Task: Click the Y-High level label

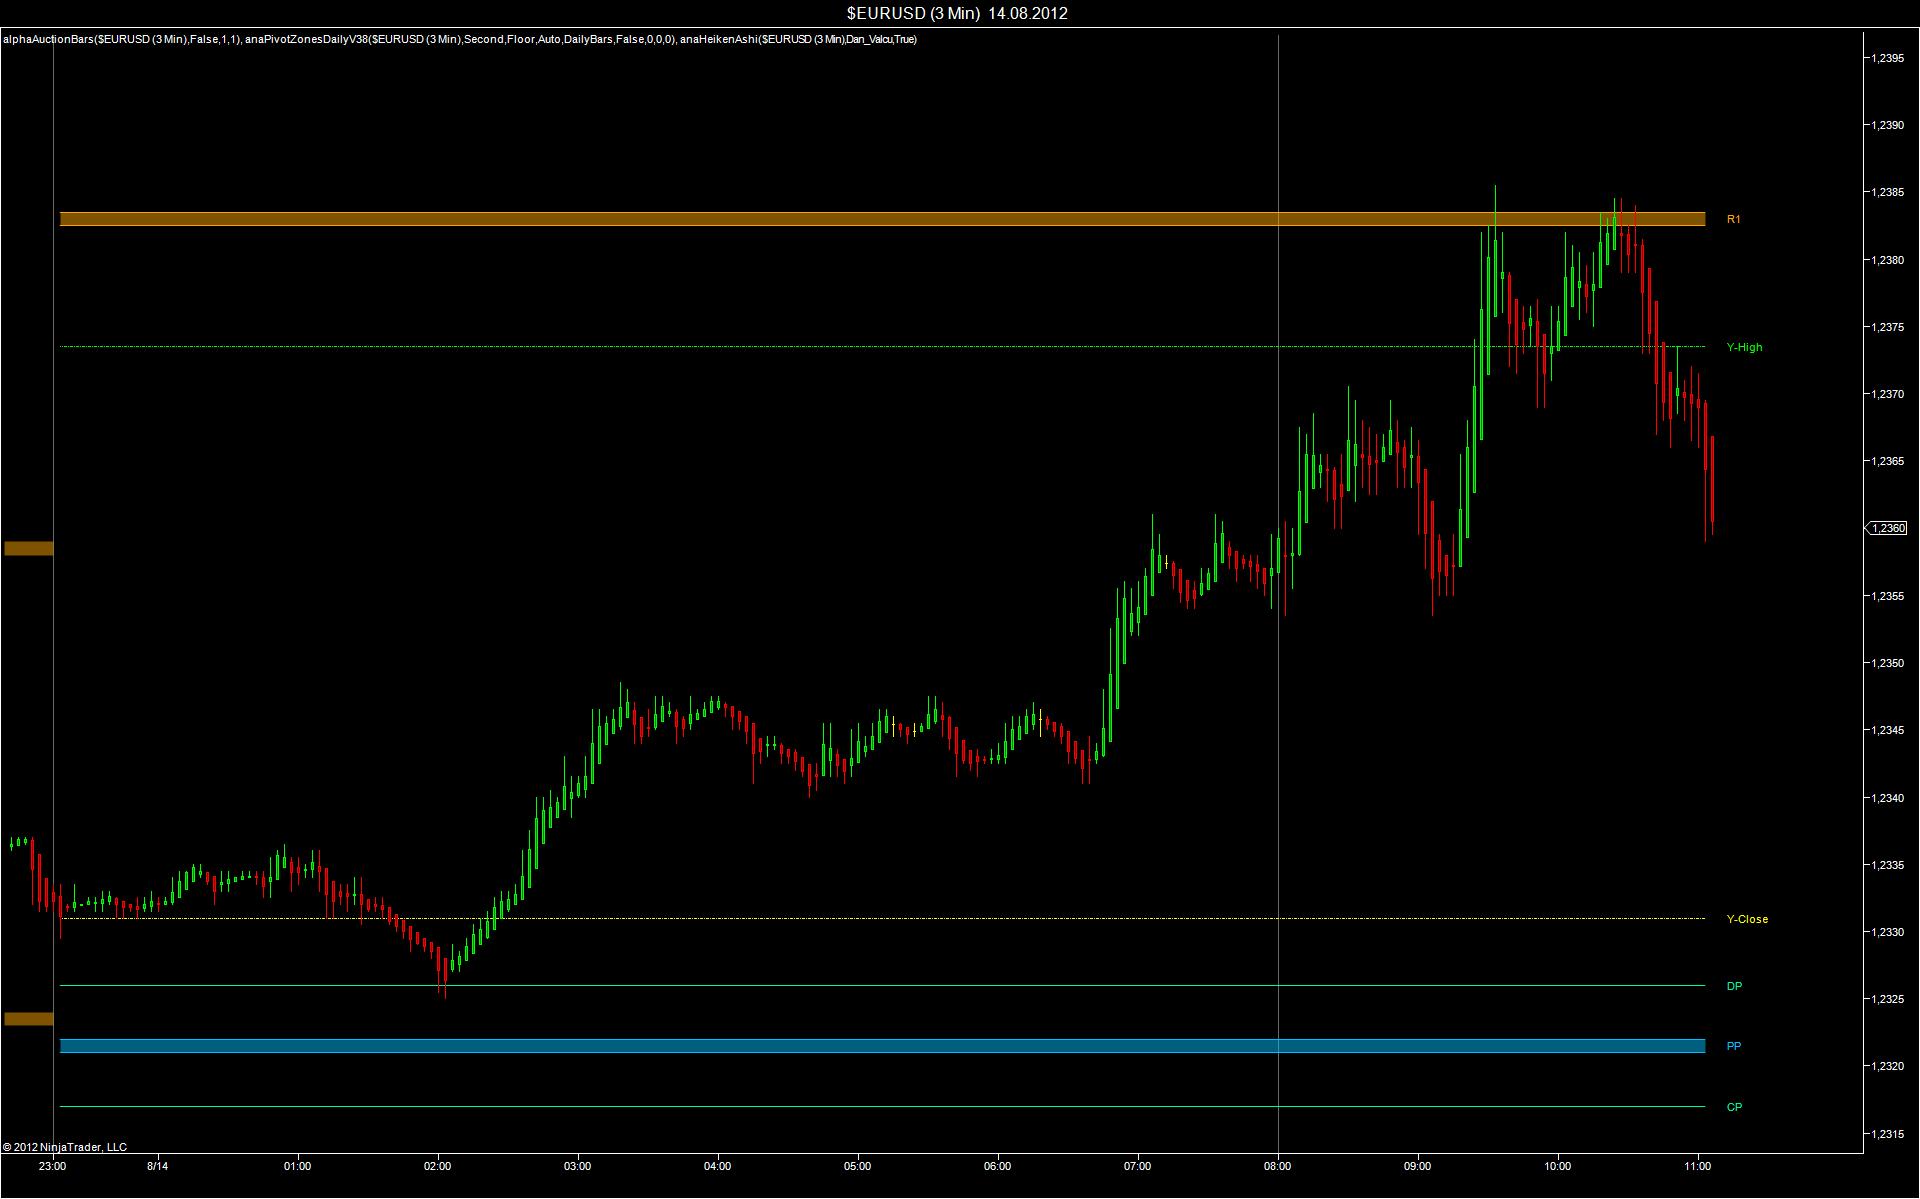Action: tap(1744, 347)
